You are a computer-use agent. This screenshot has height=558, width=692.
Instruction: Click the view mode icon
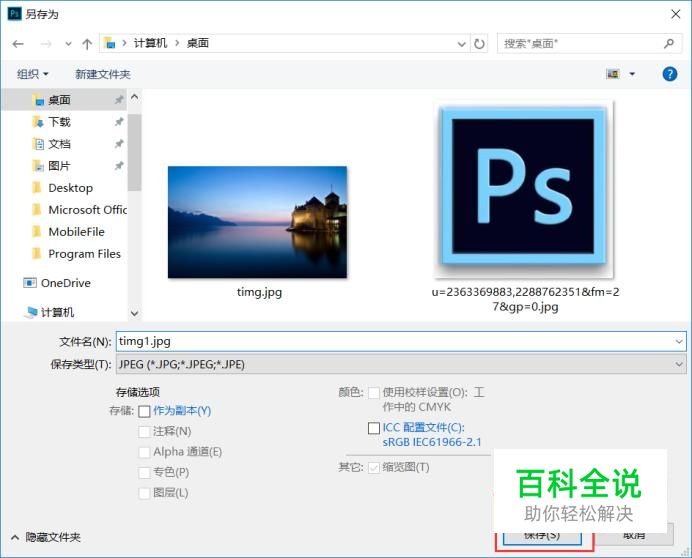(x=613, y=74)
